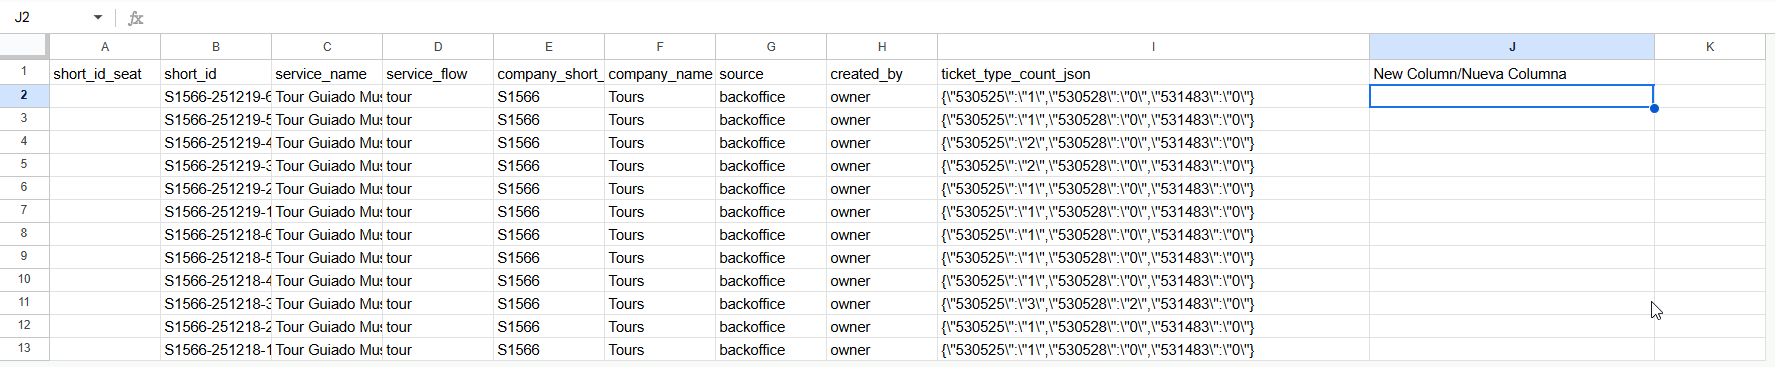This screenshot has width=1775, height=367.
Task: Click the ticket_type_count_json header cell
Action: click(x=1153, y=73)
